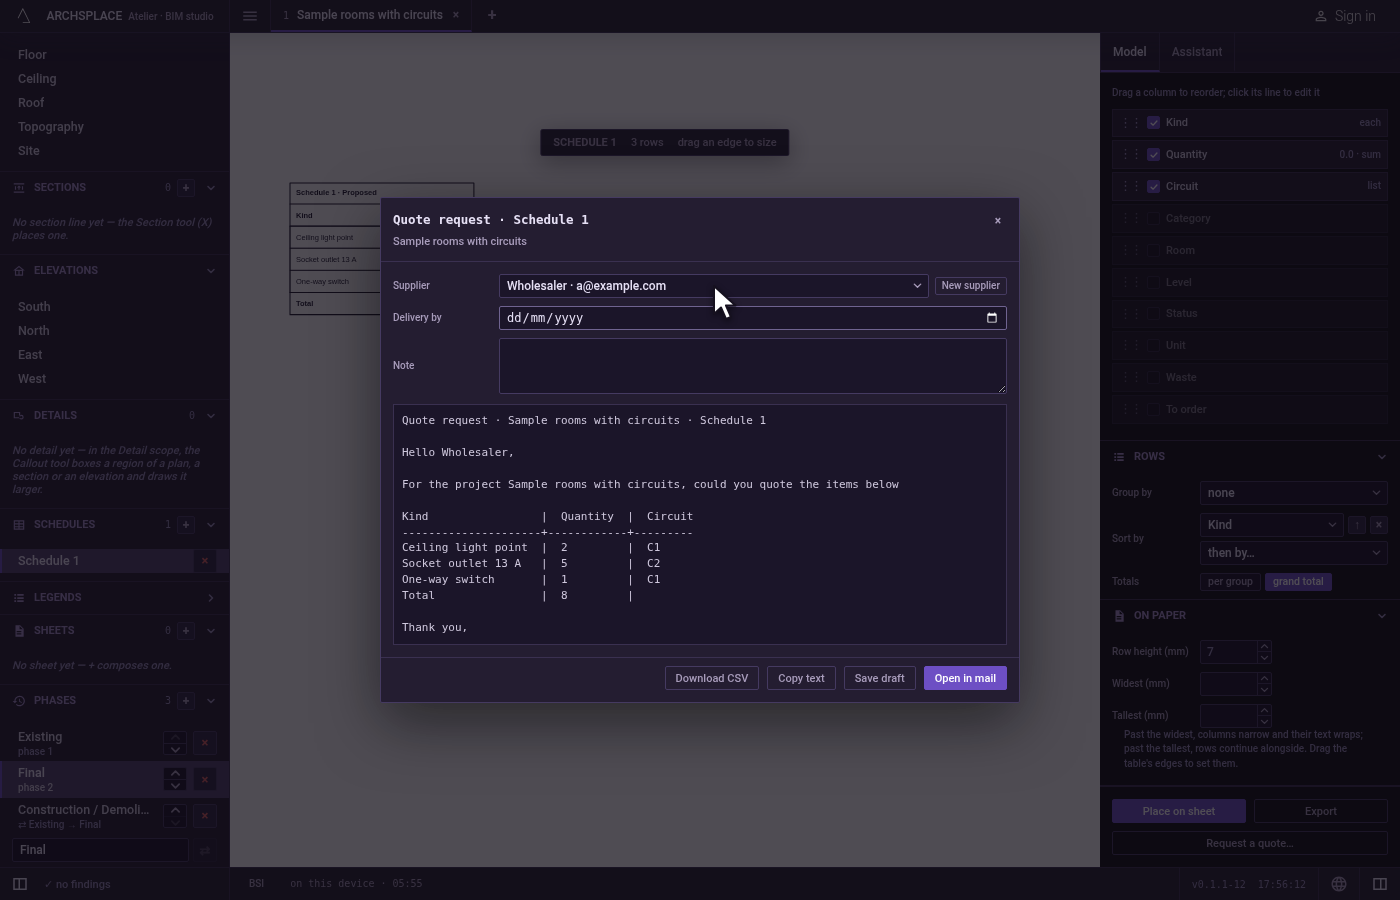
Task: Open the language globe icon
Action: (1339, 884)
